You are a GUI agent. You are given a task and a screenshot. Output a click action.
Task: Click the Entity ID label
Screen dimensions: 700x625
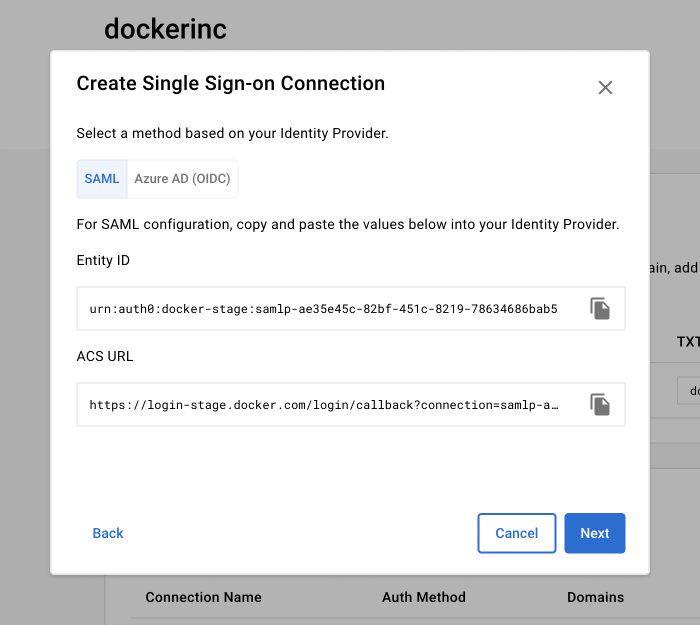click(x=103, y=260)
